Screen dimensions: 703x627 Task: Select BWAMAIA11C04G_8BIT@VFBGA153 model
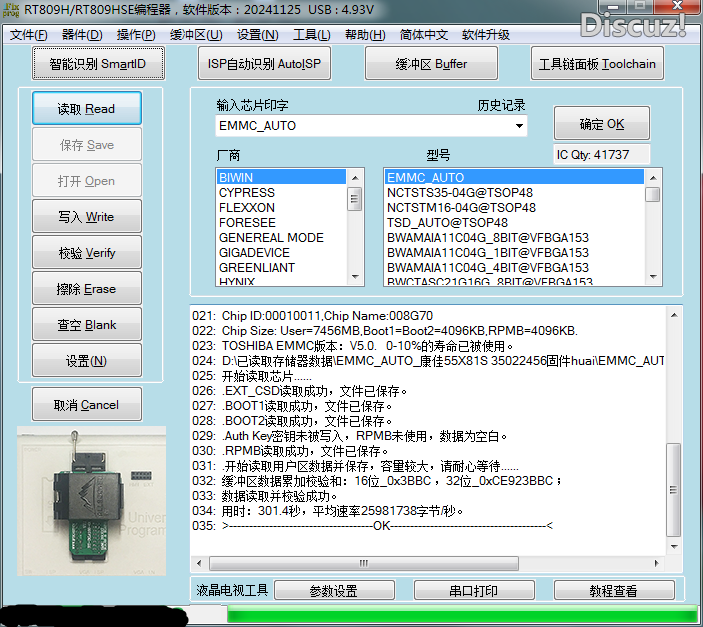[514, 237]
